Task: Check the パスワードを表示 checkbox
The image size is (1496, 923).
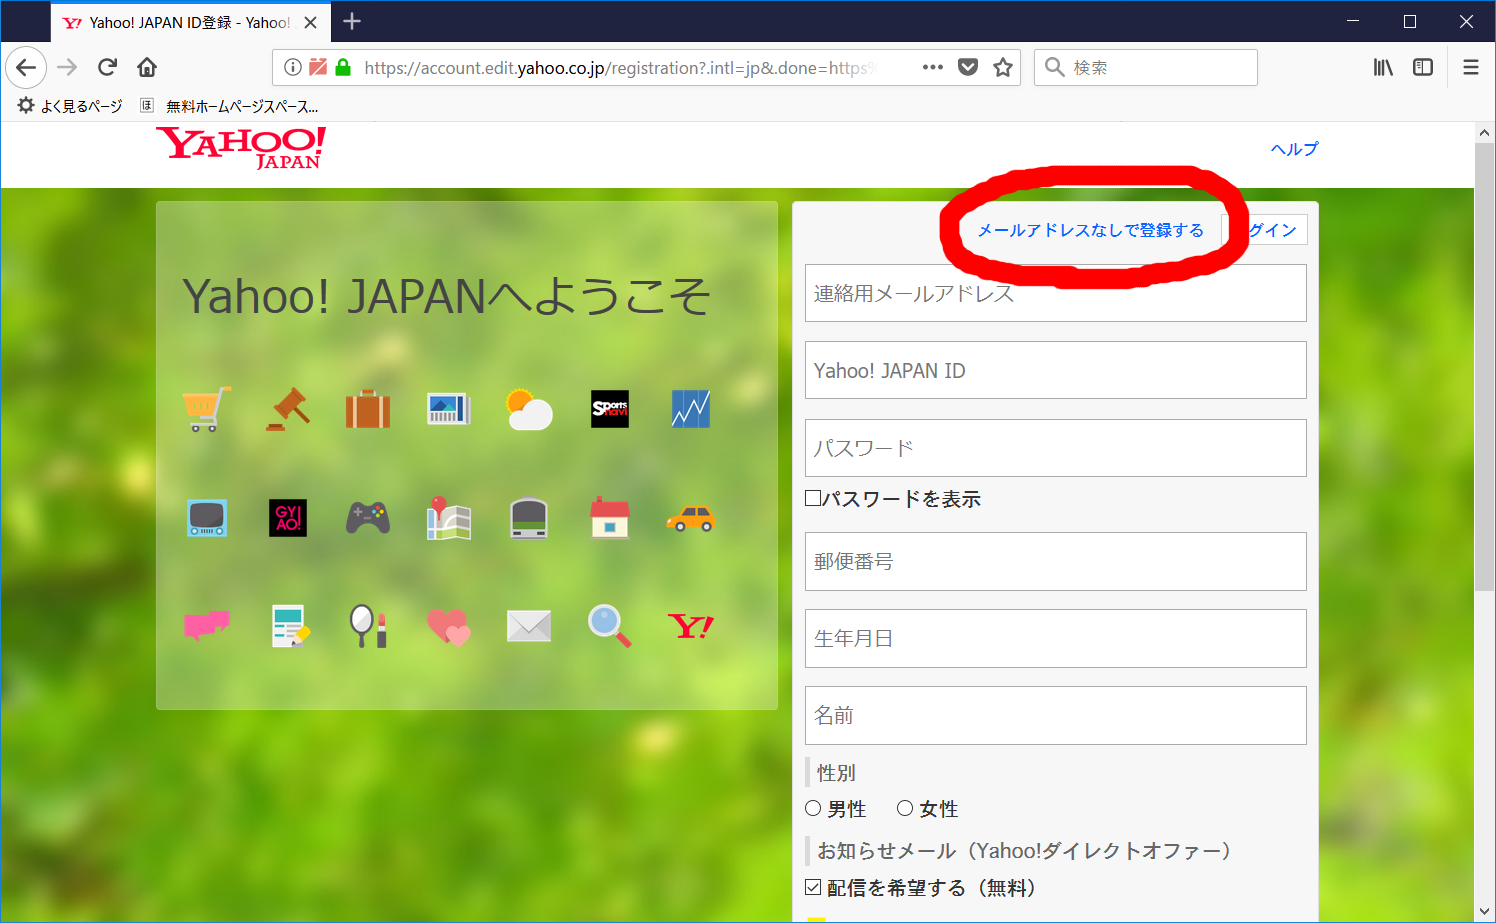Action: [x=813, y=498]
